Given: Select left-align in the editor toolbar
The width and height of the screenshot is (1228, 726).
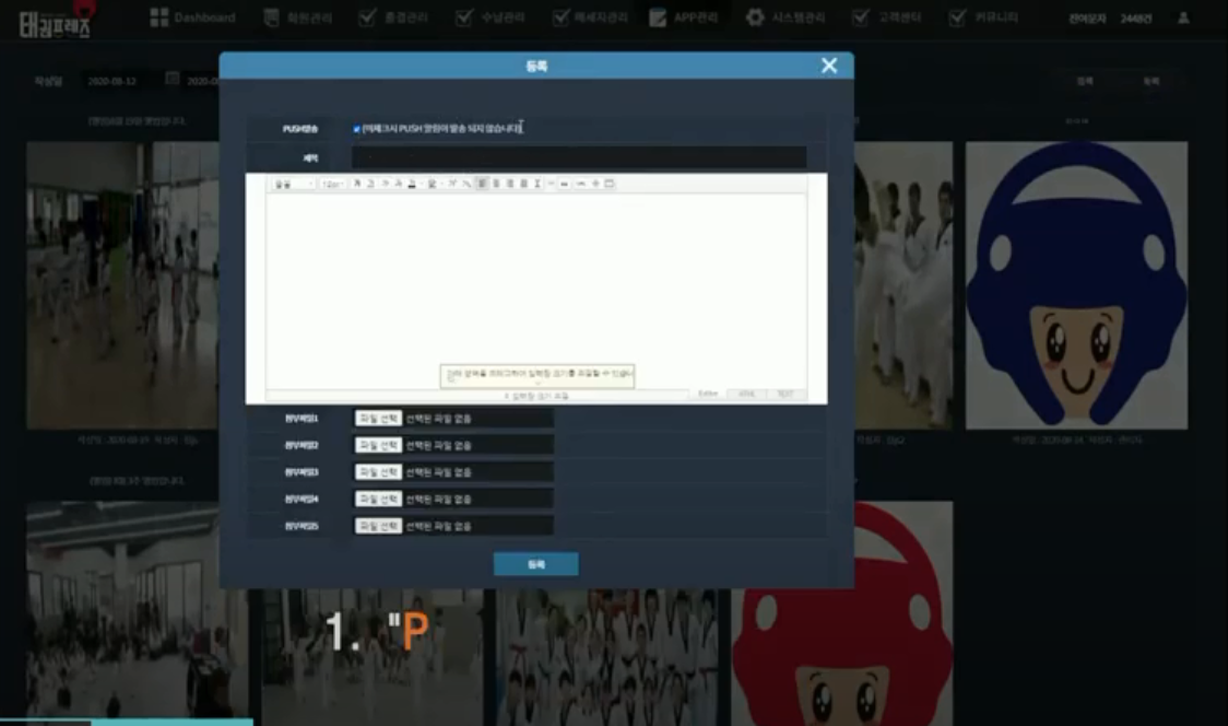Looking at the screenshot, I should (x=481, y=184).
